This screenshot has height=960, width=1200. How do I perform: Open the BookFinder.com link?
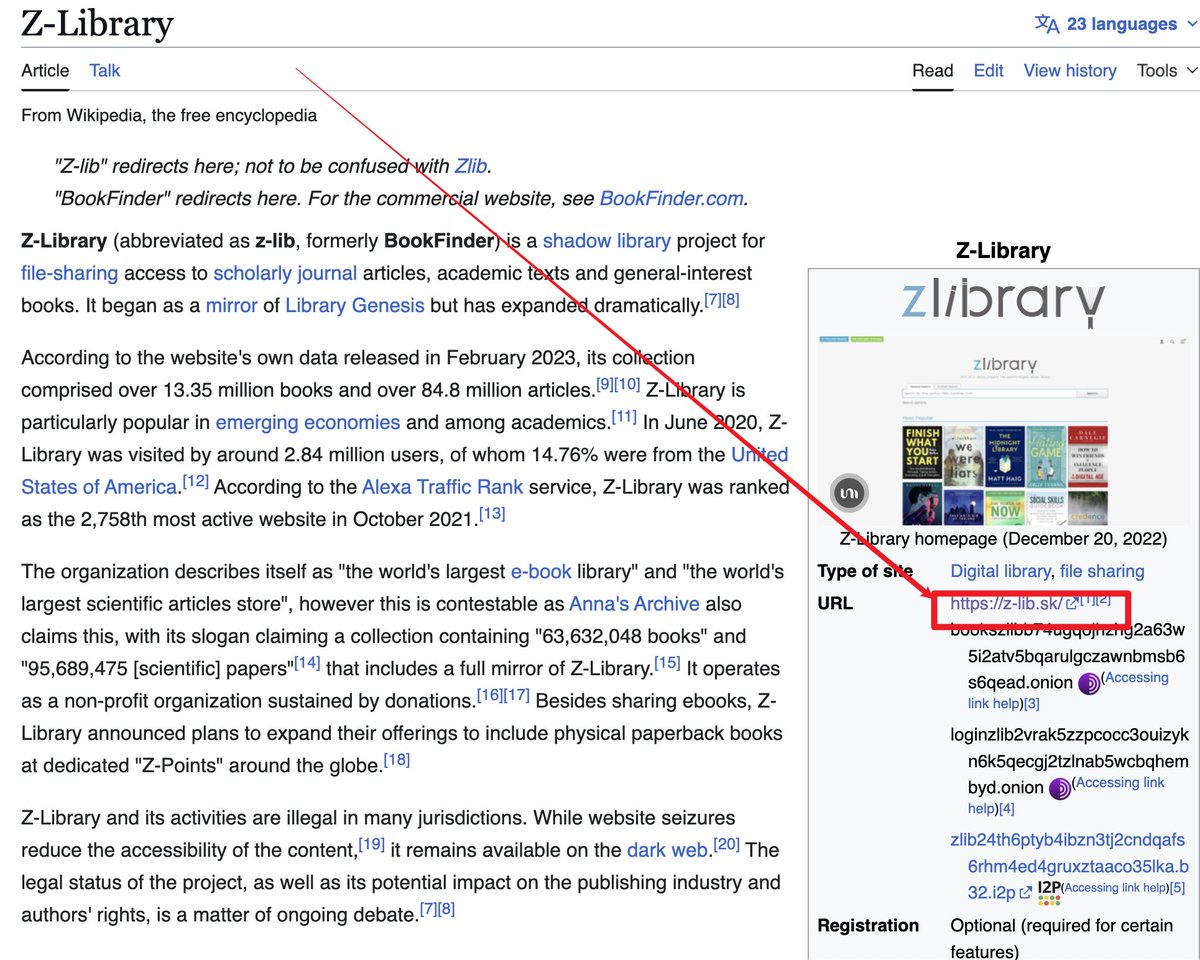[x=671, y=198]
